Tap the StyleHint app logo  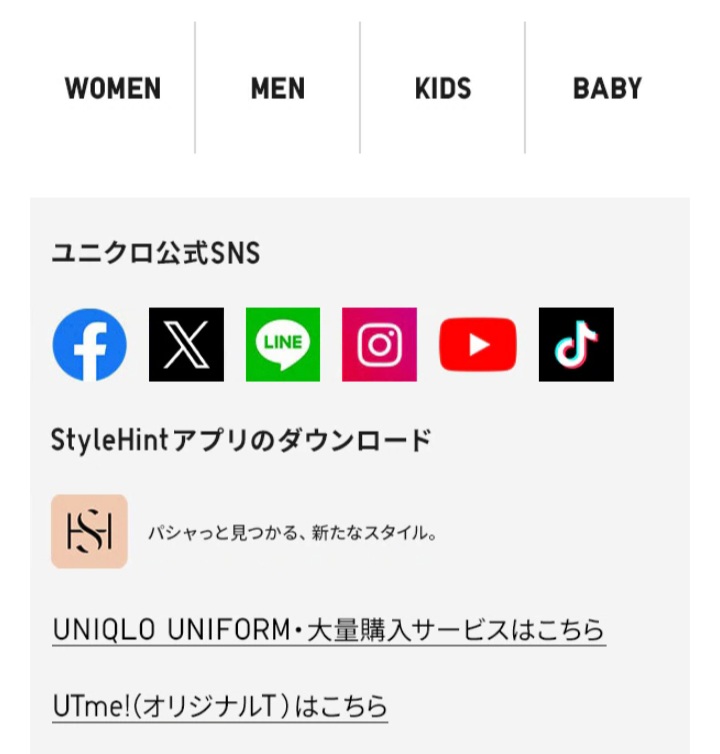point(89,531)
